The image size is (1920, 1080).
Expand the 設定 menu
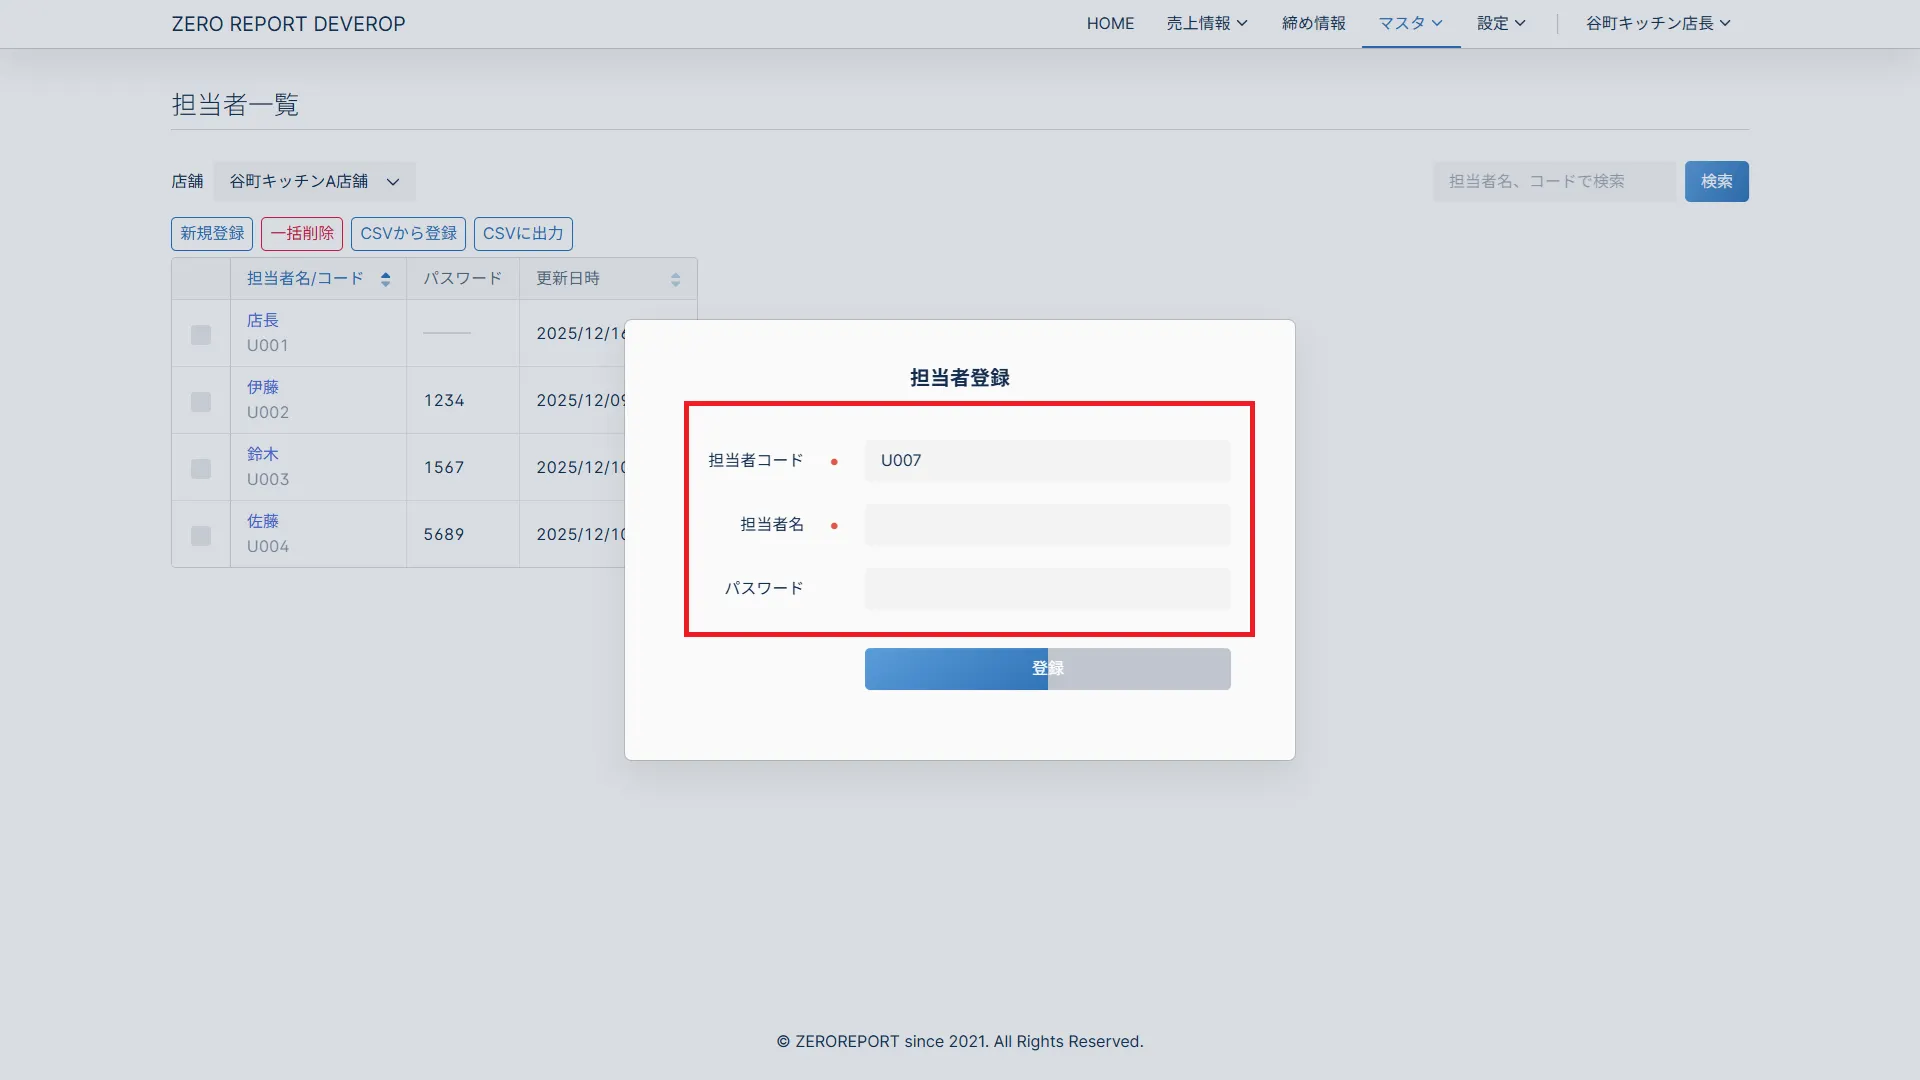tap(1500, 23)
